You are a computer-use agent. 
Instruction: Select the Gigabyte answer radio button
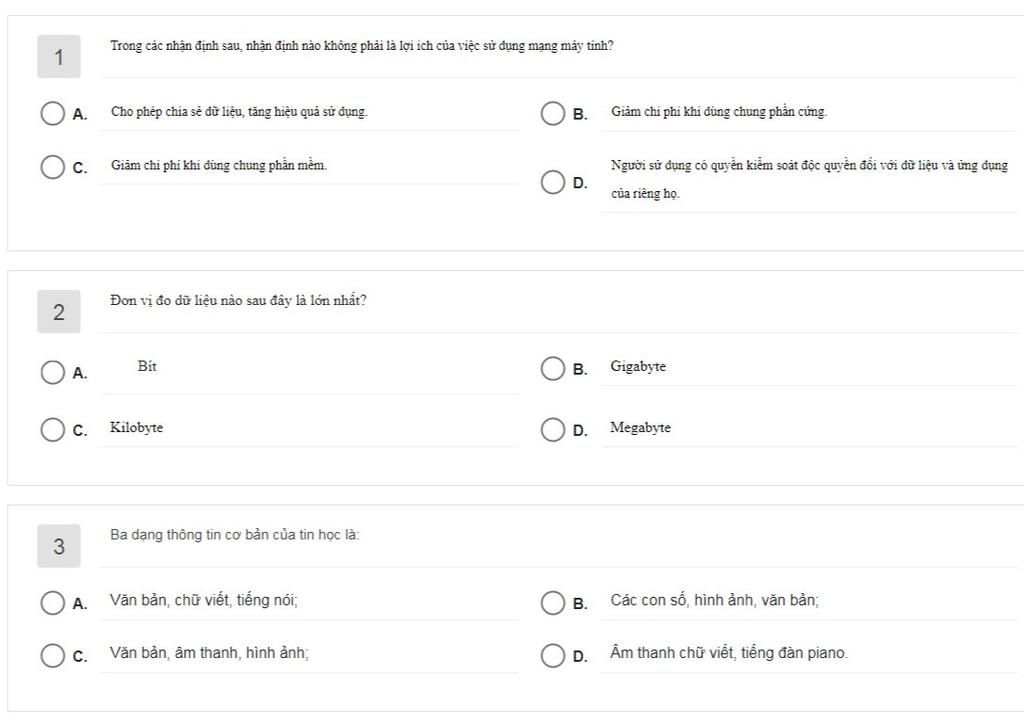pos(553,369)
